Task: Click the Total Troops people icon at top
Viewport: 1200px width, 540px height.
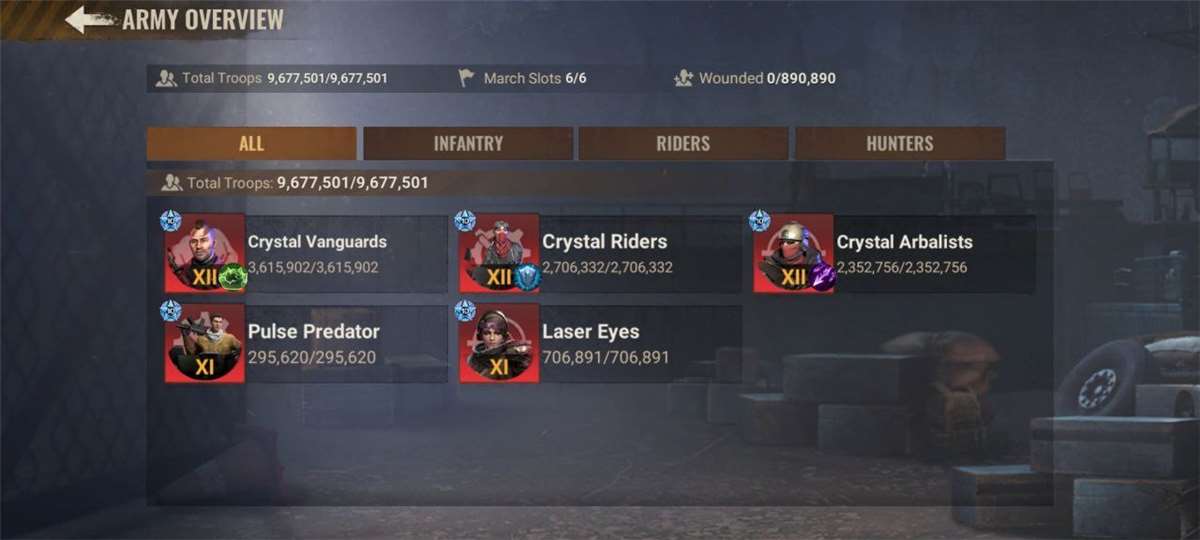Action: pos(166,78)
